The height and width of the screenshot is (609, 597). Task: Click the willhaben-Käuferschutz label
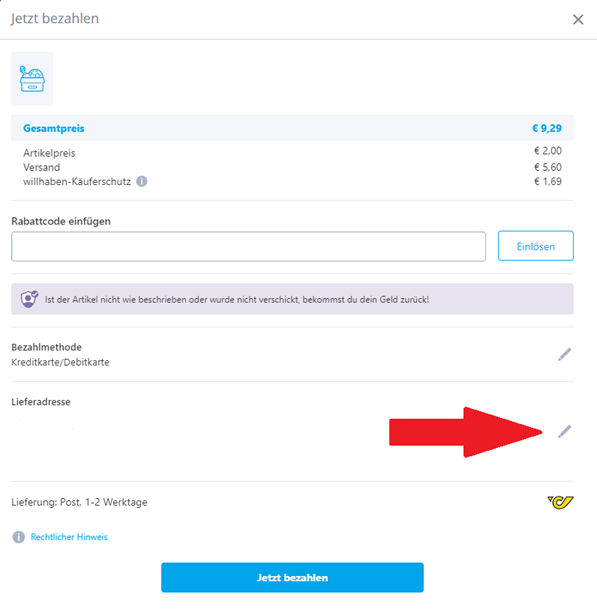[x=77, y=181]
